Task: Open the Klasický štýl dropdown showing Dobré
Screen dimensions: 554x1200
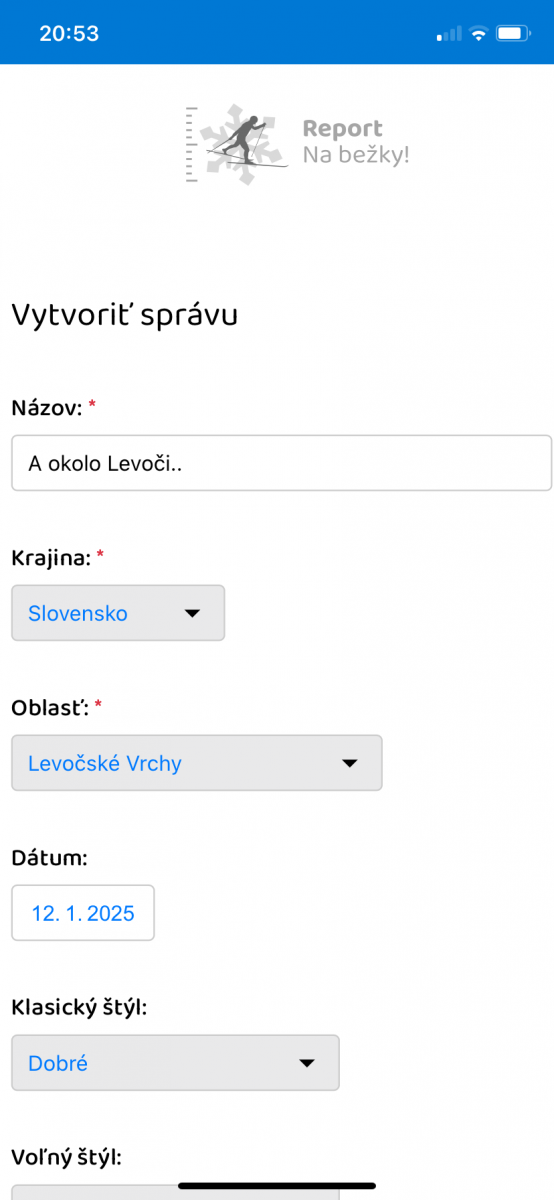Action: [x=175, y=1063]
